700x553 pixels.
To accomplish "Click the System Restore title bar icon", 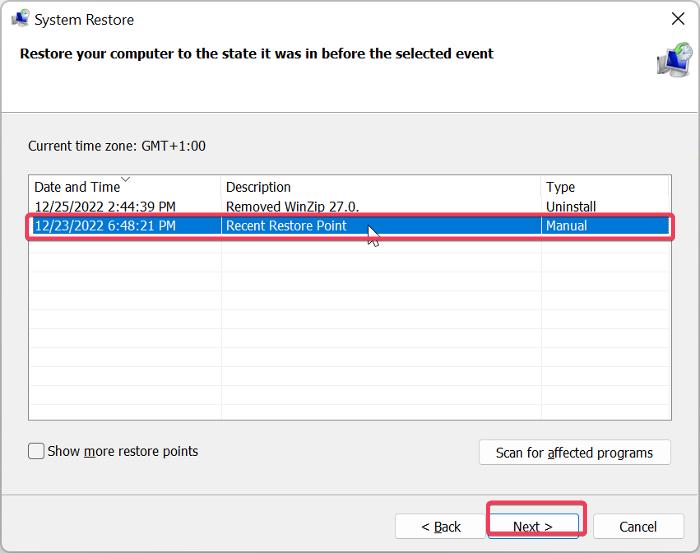I will (x=19, y=19).
